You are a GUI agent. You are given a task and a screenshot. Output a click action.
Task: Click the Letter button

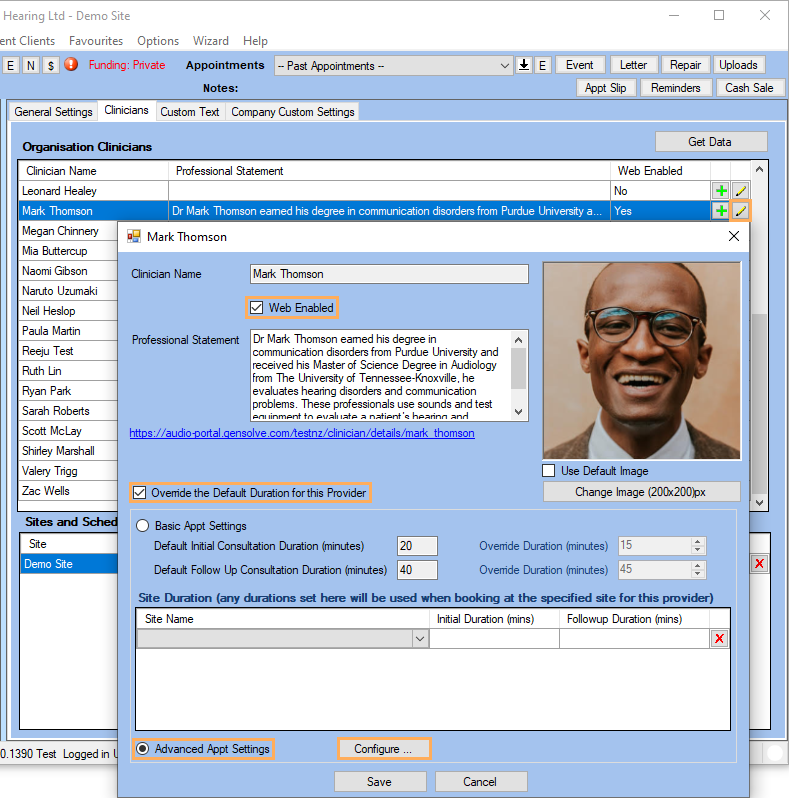coord(634,65)
